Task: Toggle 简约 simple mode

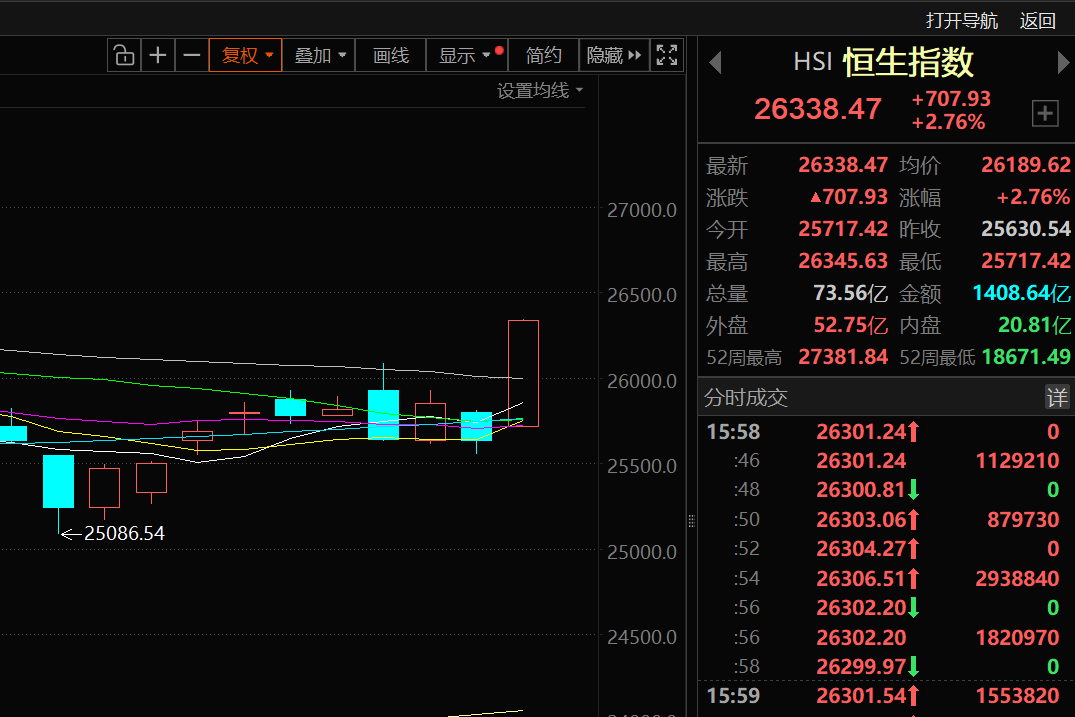Action: [x=544, y=56]
